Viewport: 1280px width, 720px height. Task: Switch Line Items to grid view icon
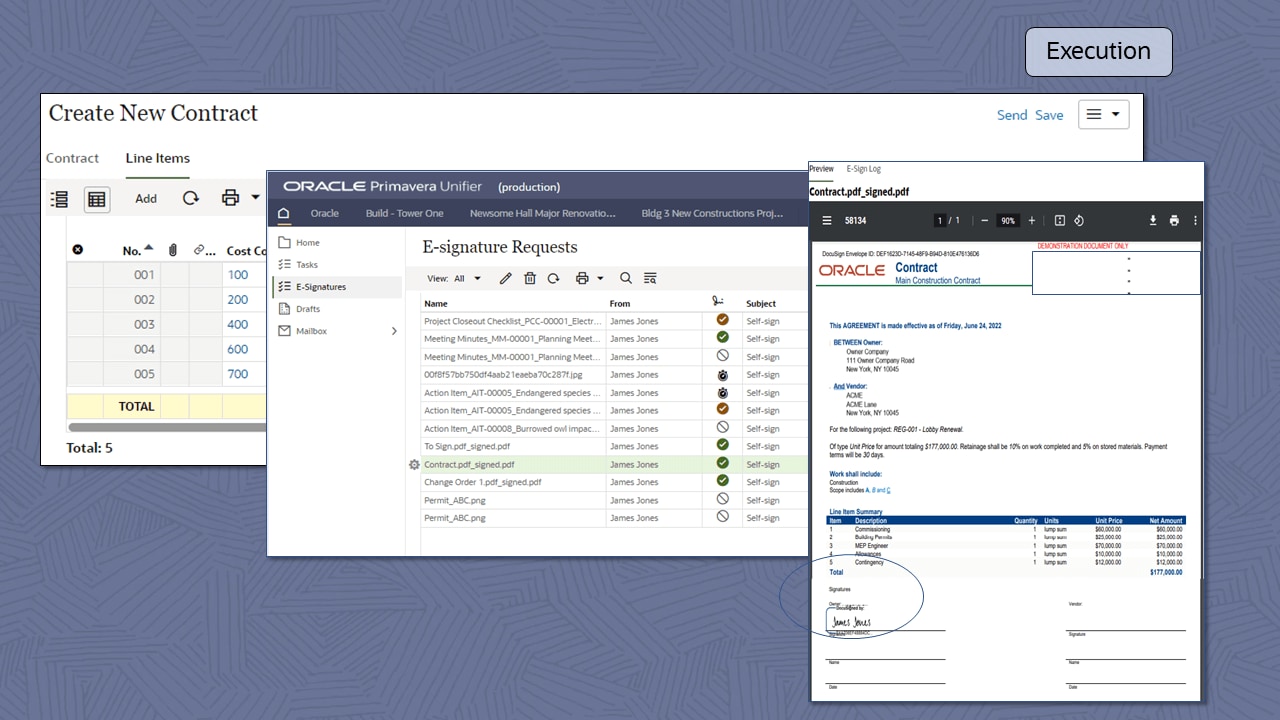[x=96, y=198]
